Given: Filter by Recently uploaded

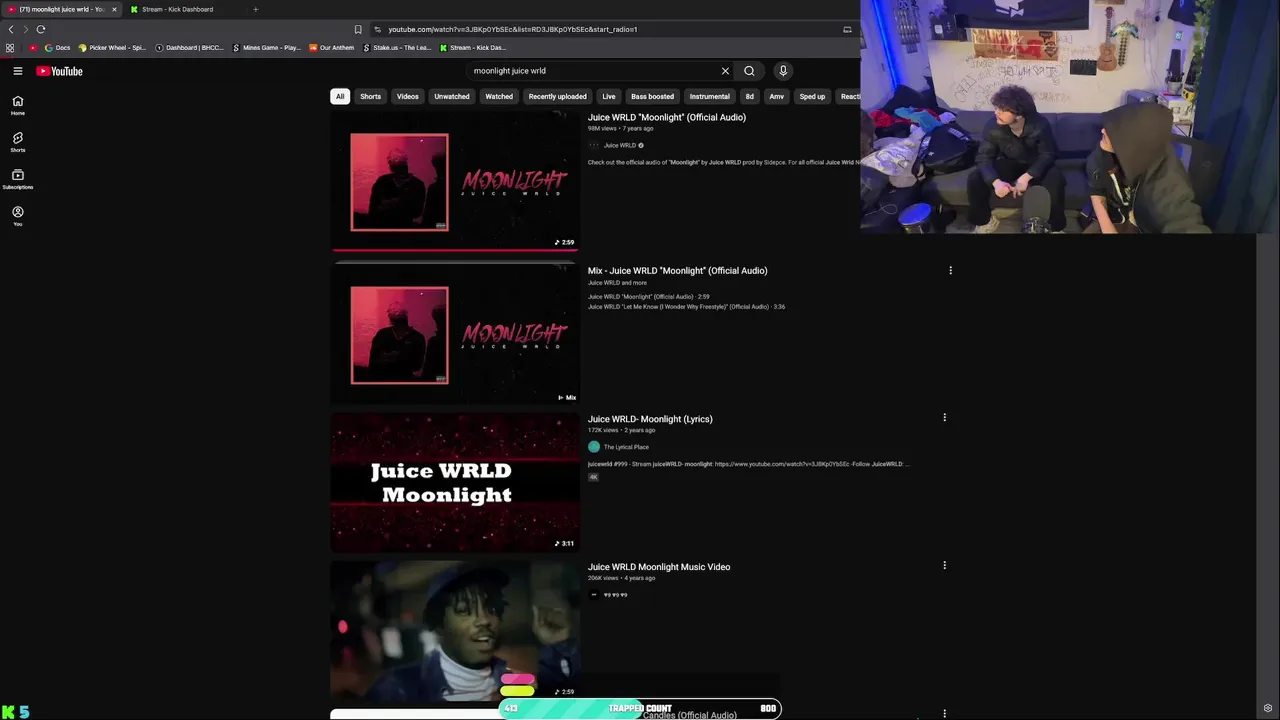Looking at the screenshot, I should (x=558, y=97).
